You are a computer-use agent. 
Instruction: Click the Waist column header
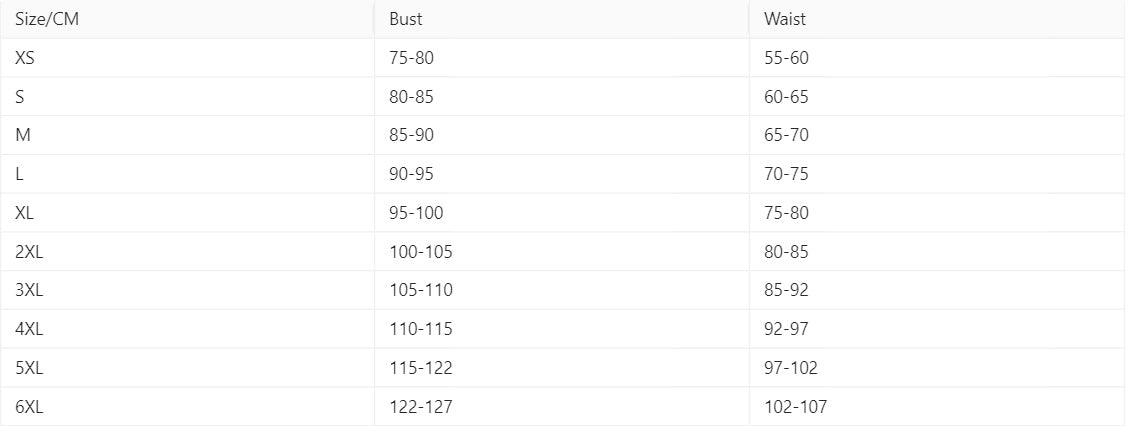coord(783,19)
